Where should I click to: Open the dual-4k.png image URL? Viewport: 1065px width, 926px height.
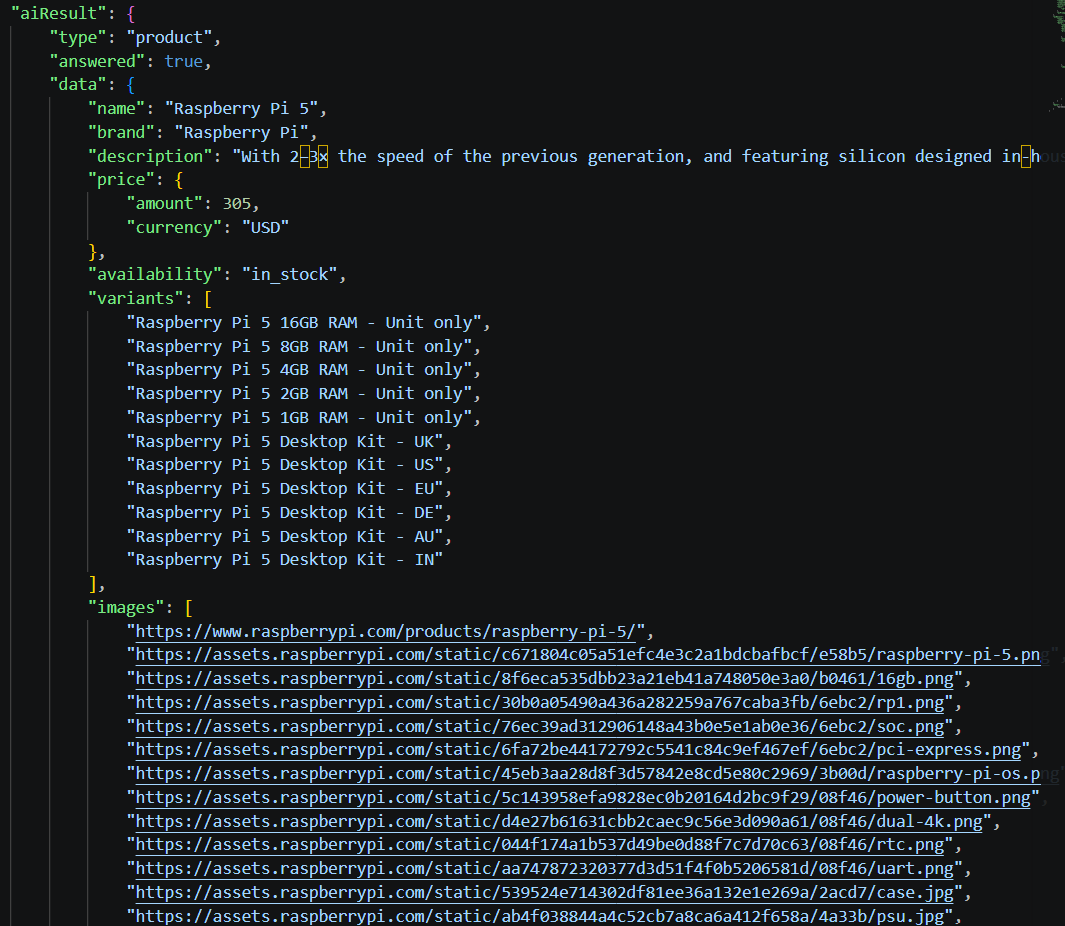coord(559,822)
